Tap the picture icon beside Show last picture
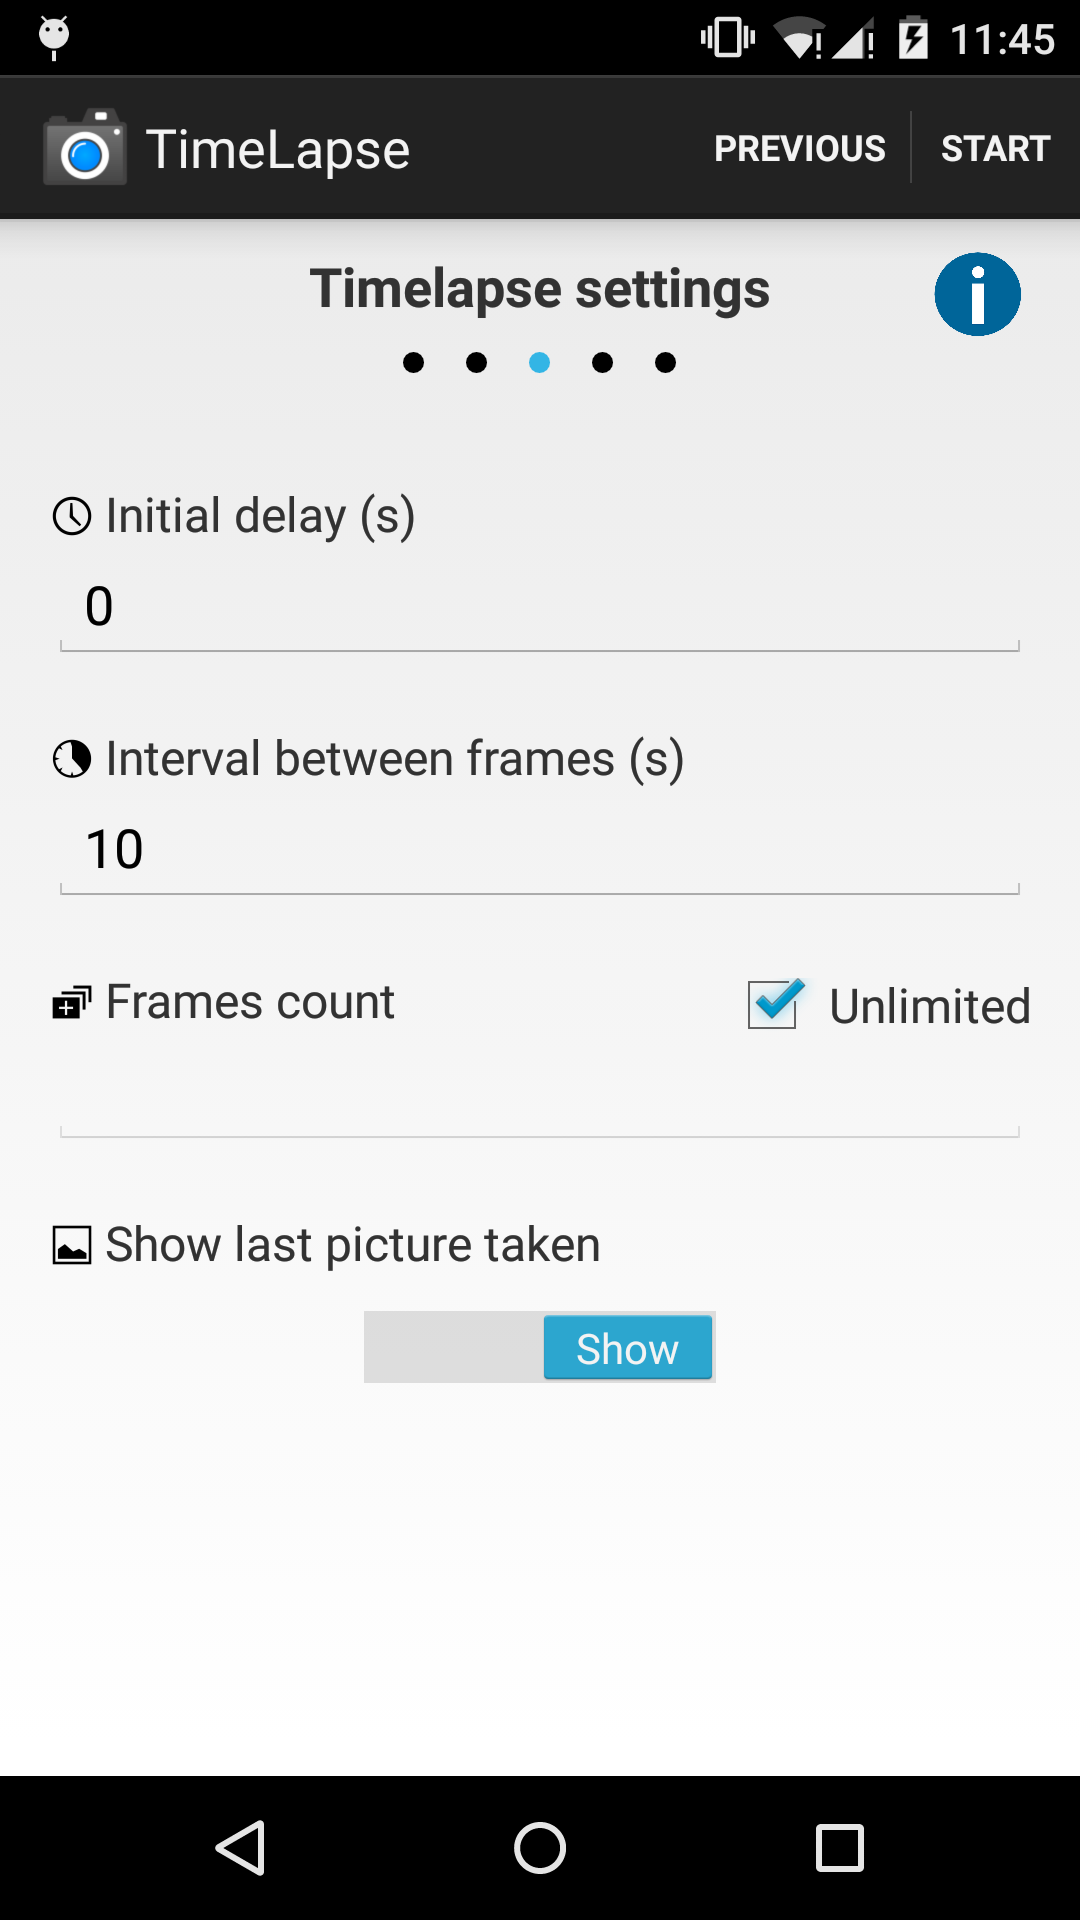This screenshot has width=1080, height=1920. pos(72,1245)
